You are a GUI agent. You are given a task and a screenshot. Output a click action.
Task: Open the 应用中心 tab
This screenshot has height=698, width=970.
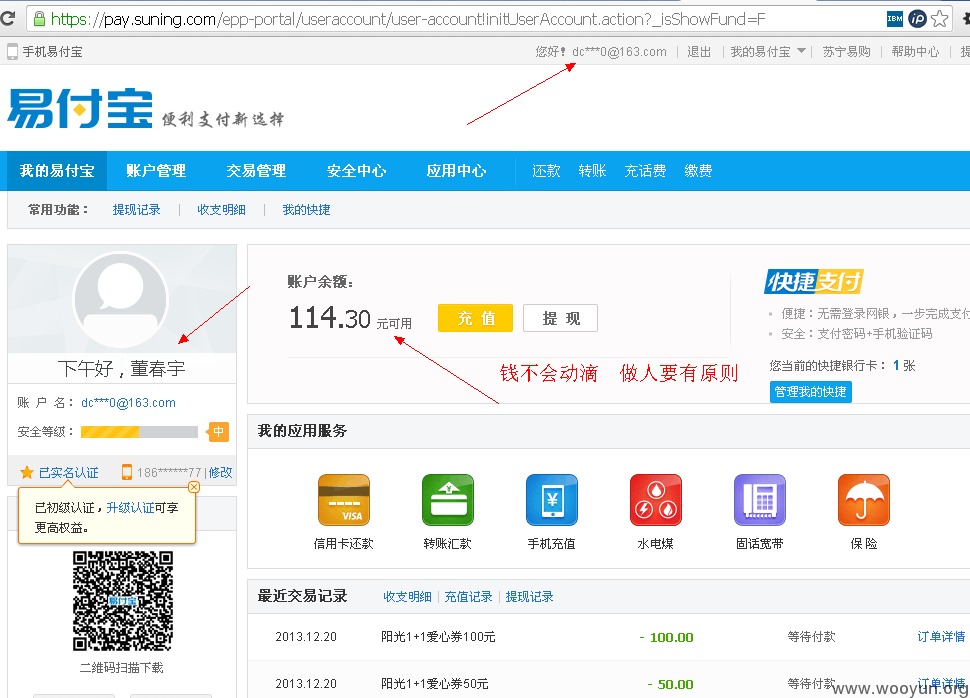pyautogui.click(x=457, y=171)
